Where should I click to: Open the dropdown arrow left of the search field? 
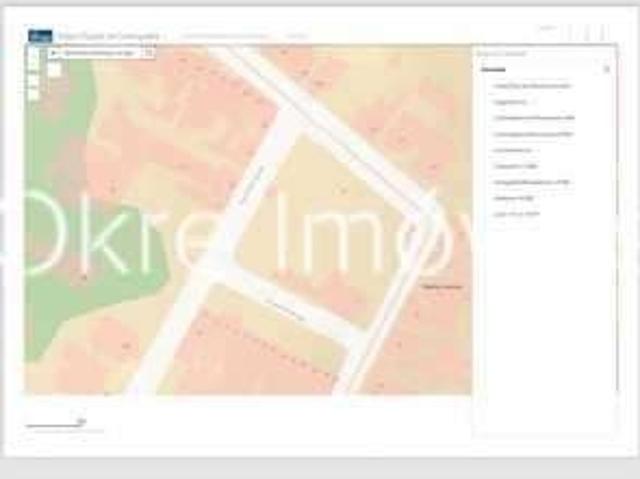pos(56,51)
